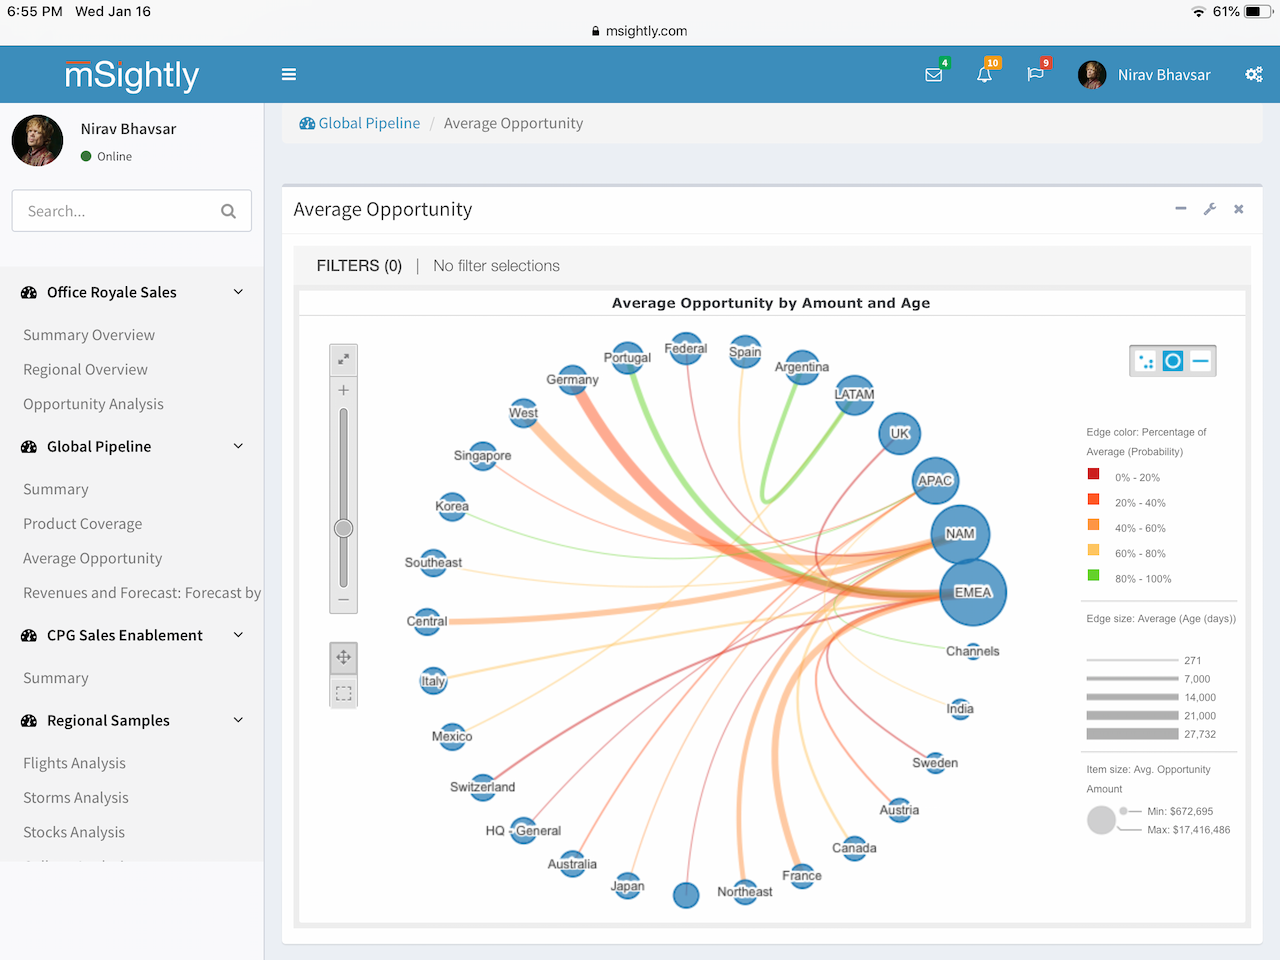Switch to scatter layout icon

1146,361
